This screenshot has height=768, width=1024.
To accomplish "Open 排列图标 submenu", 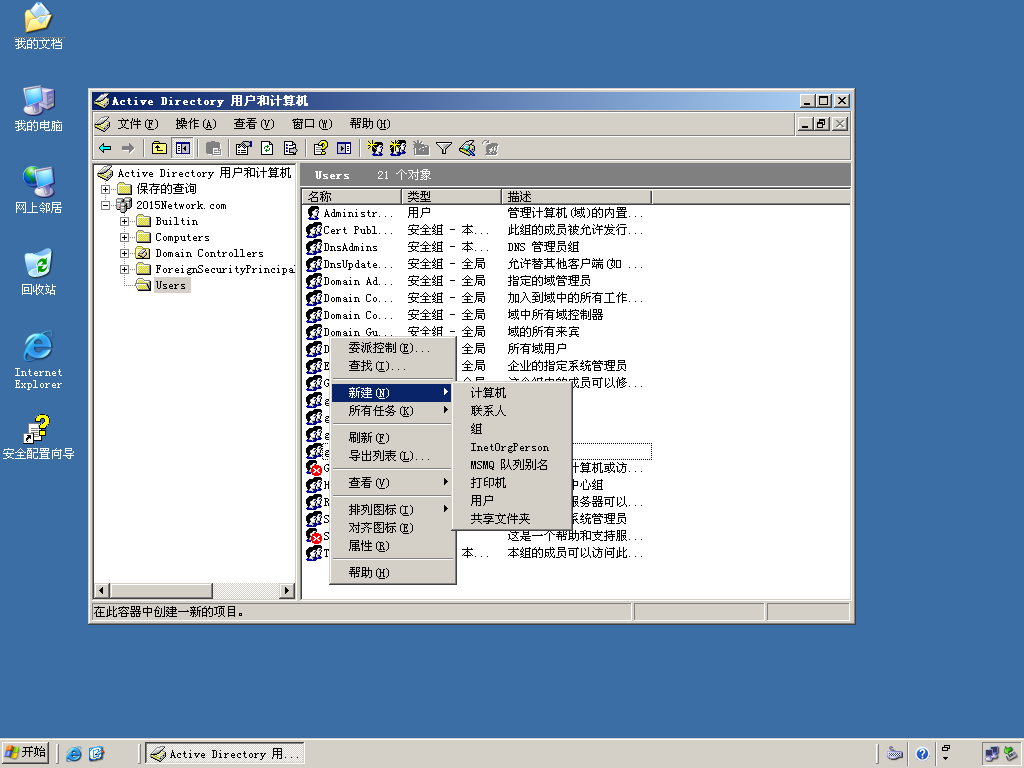I will pyautogui.click(x=392, y=509).
